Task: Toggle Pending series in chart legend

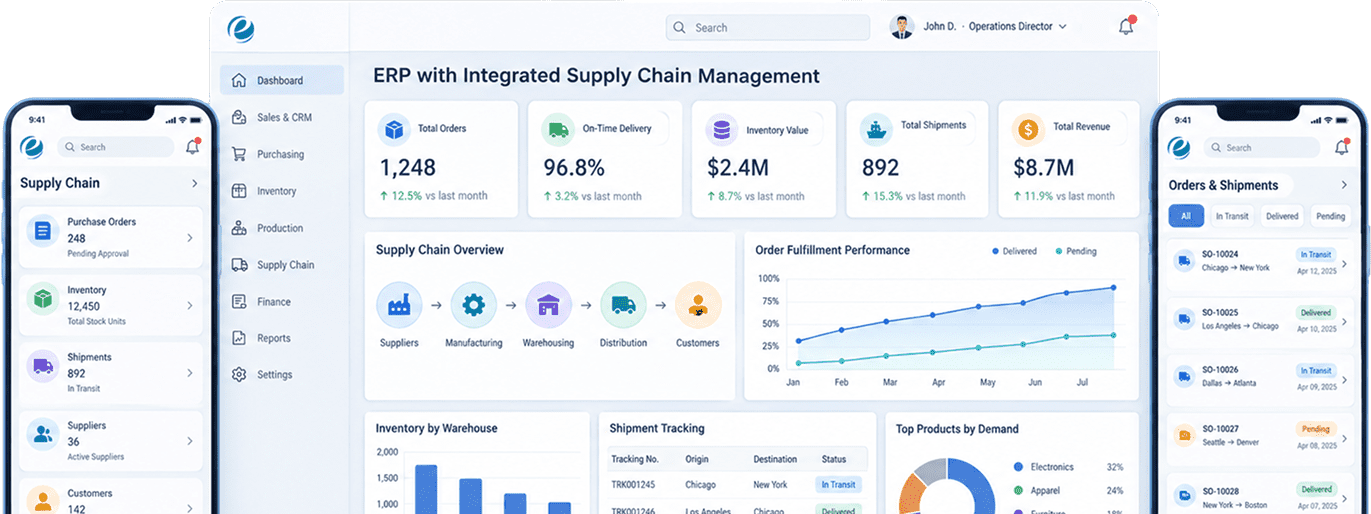Action: point(1076,251)
